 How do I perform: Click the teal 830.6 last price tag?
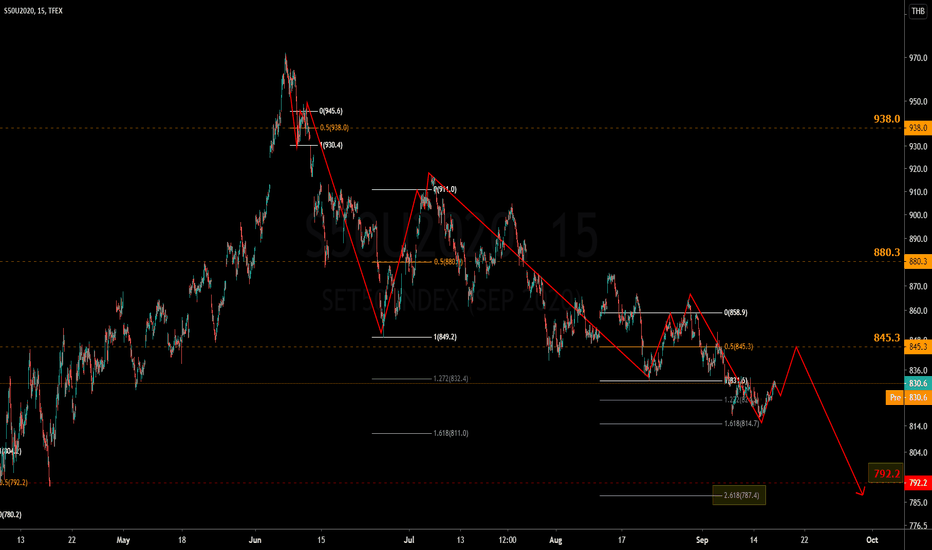(x=918, y=384)
